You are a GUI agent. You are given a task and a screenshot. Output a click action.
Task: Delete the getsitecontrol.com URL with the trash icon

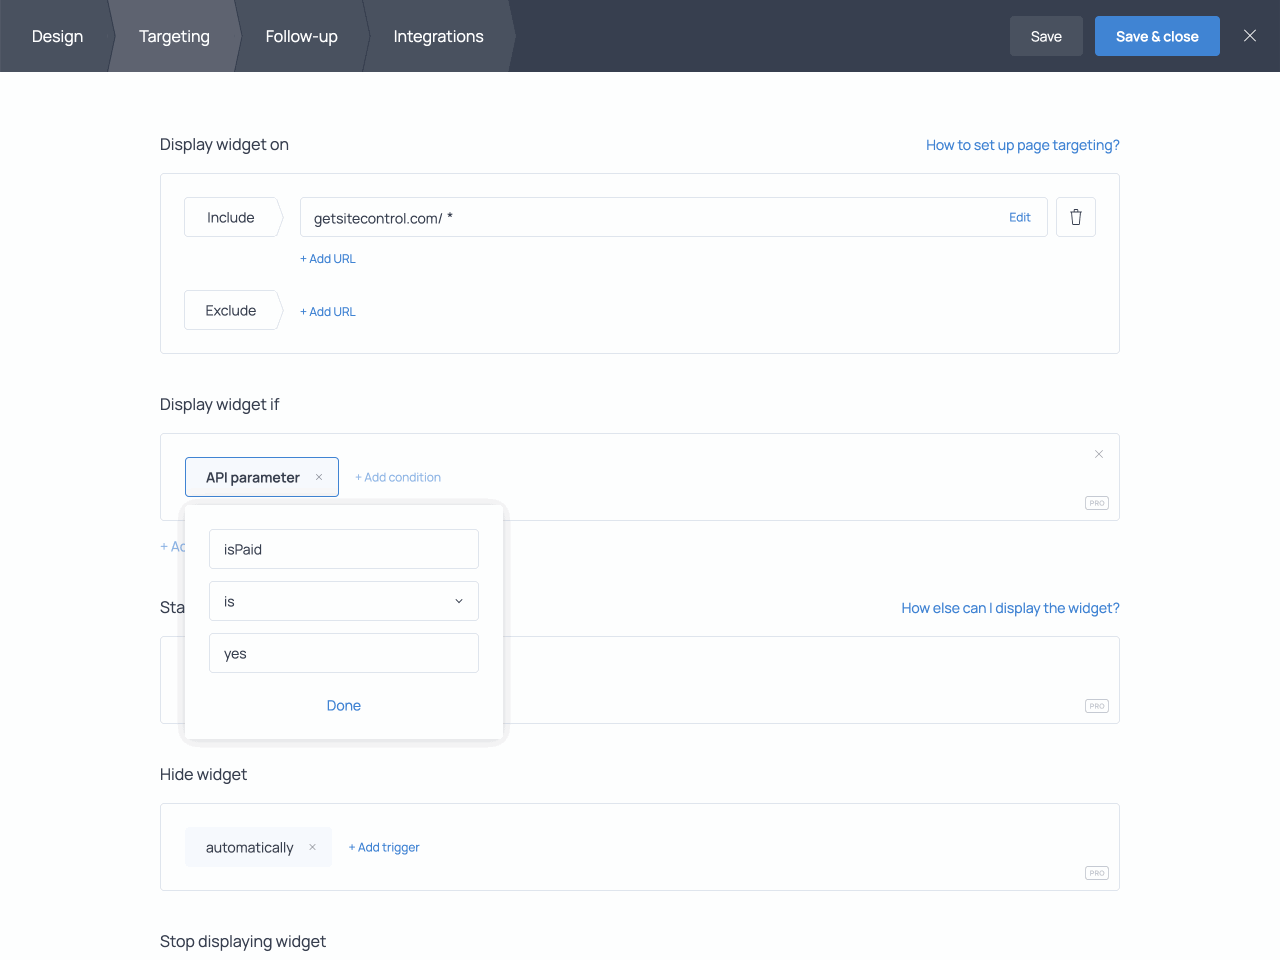click(1075, 217)
